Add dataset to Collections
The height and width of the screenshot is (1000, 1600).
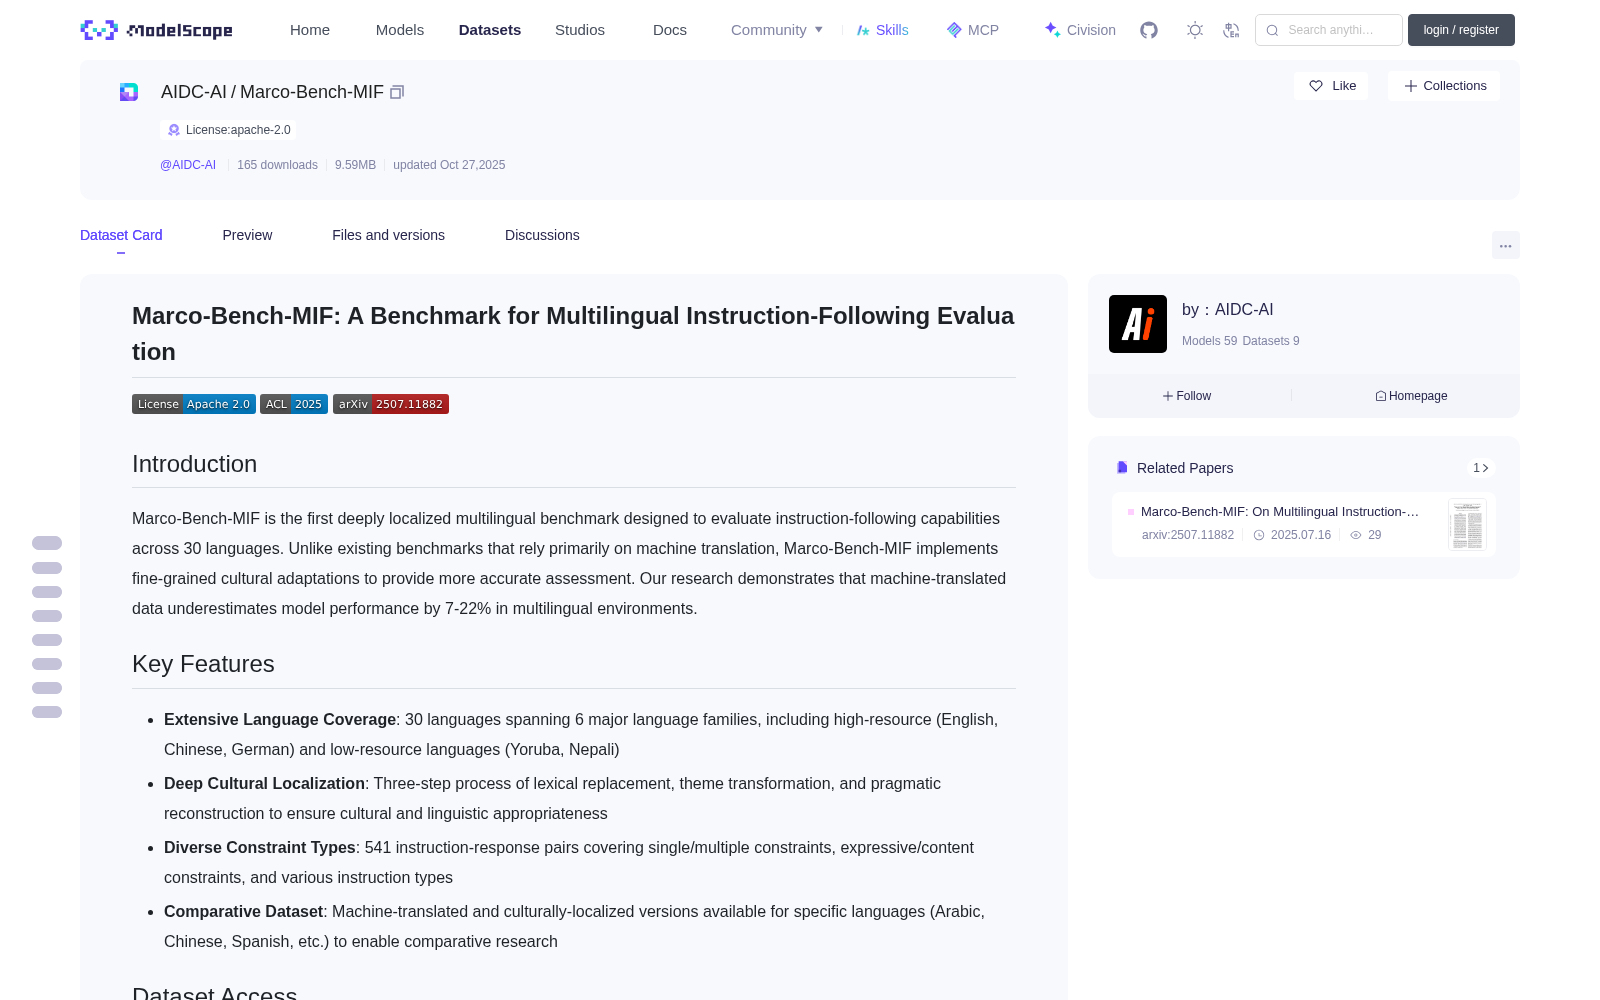click(x=1444, y=86)
